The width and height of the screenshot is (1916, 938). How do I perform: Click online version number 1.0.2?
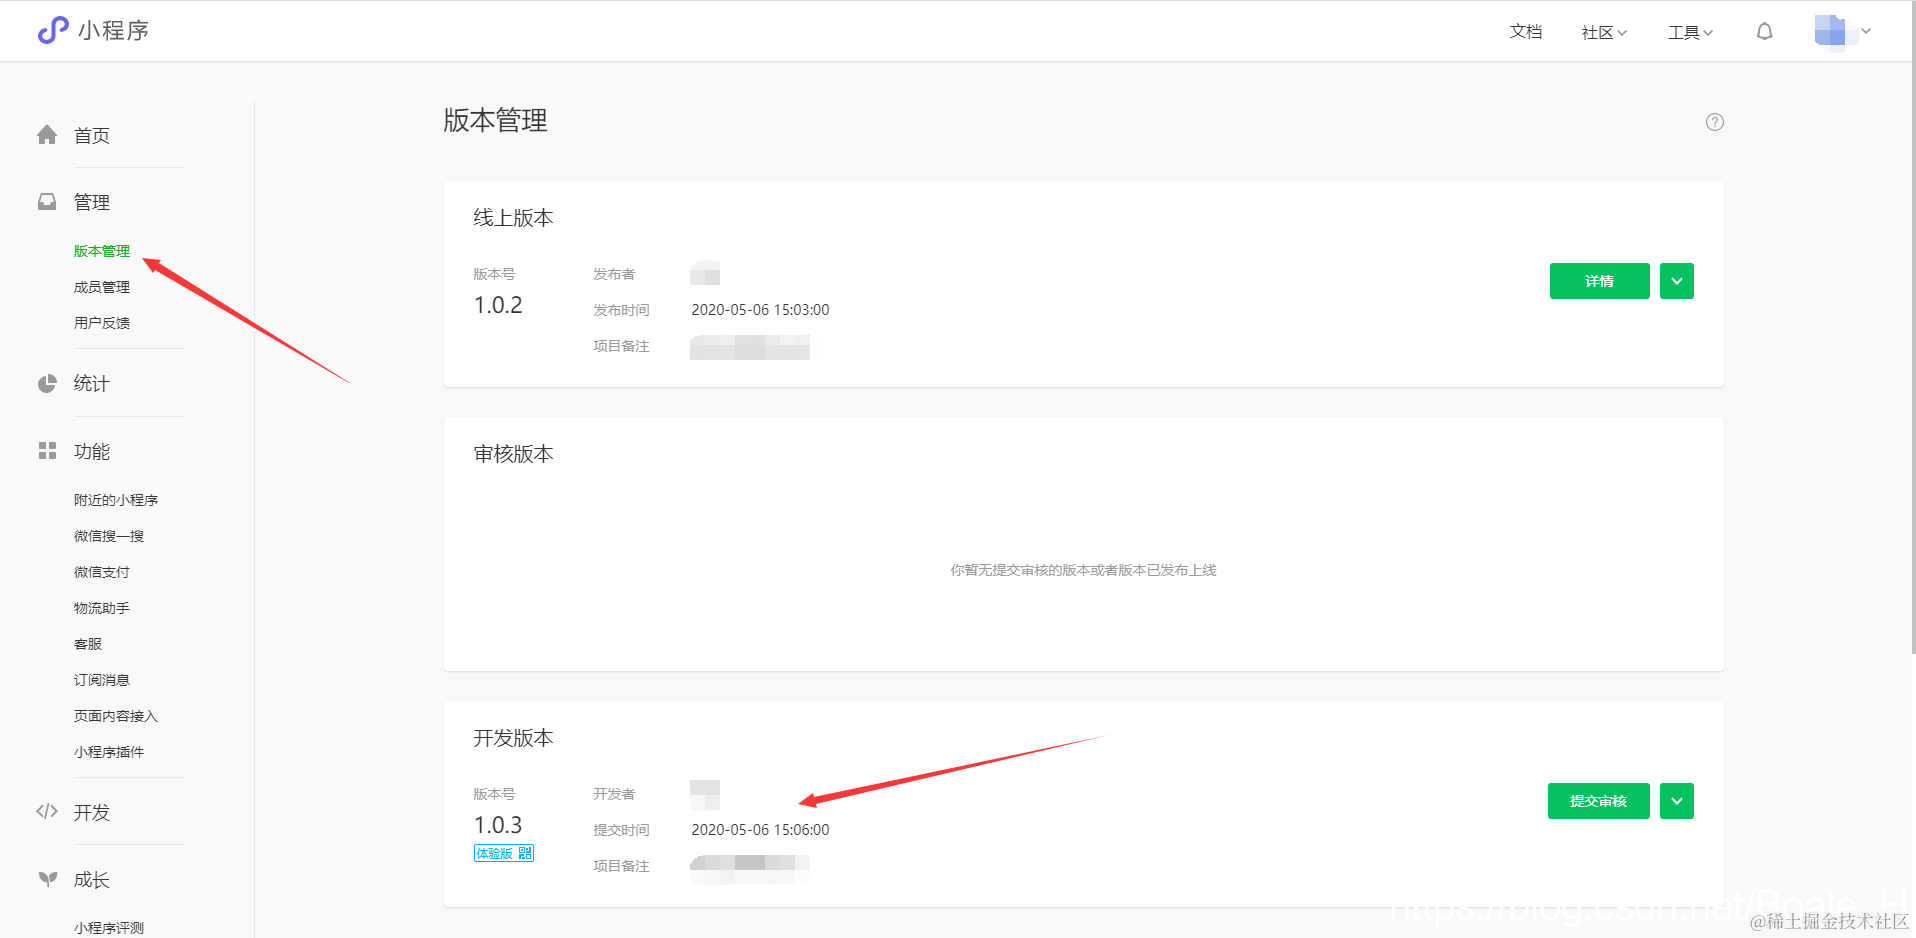tap(498, 305)
